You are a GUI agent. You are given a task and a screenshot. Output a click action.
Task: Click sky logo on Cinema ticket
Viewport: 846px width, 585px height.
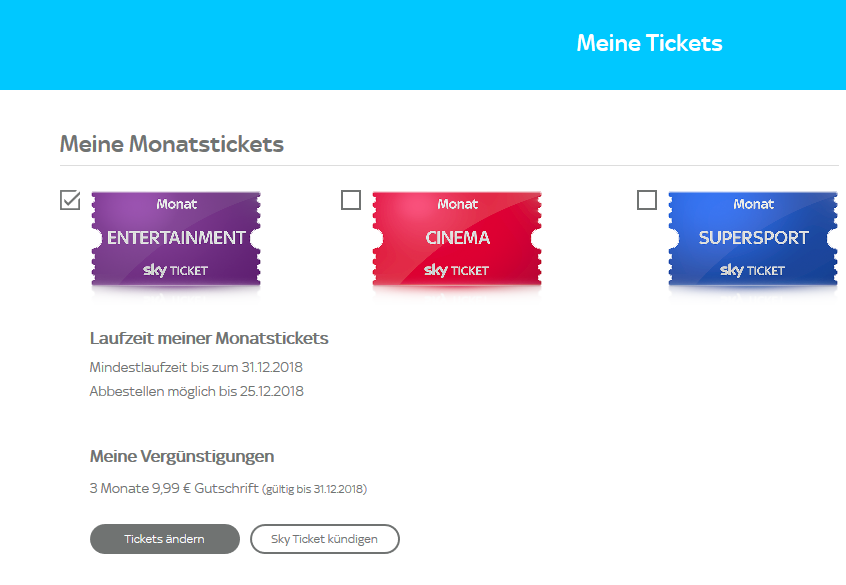(x=435, y=270)
